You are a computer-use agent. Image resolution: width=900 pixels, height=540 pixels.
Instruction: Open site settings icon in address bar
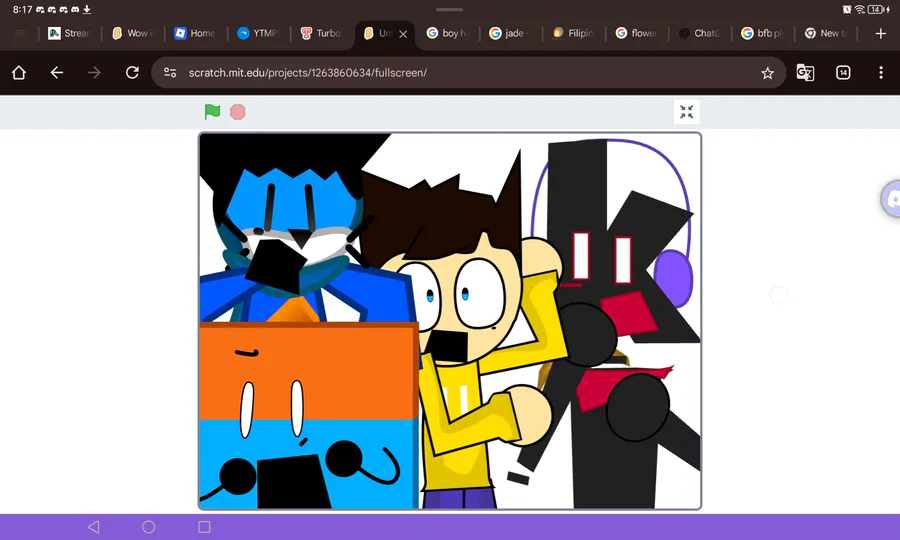[170, 73]
